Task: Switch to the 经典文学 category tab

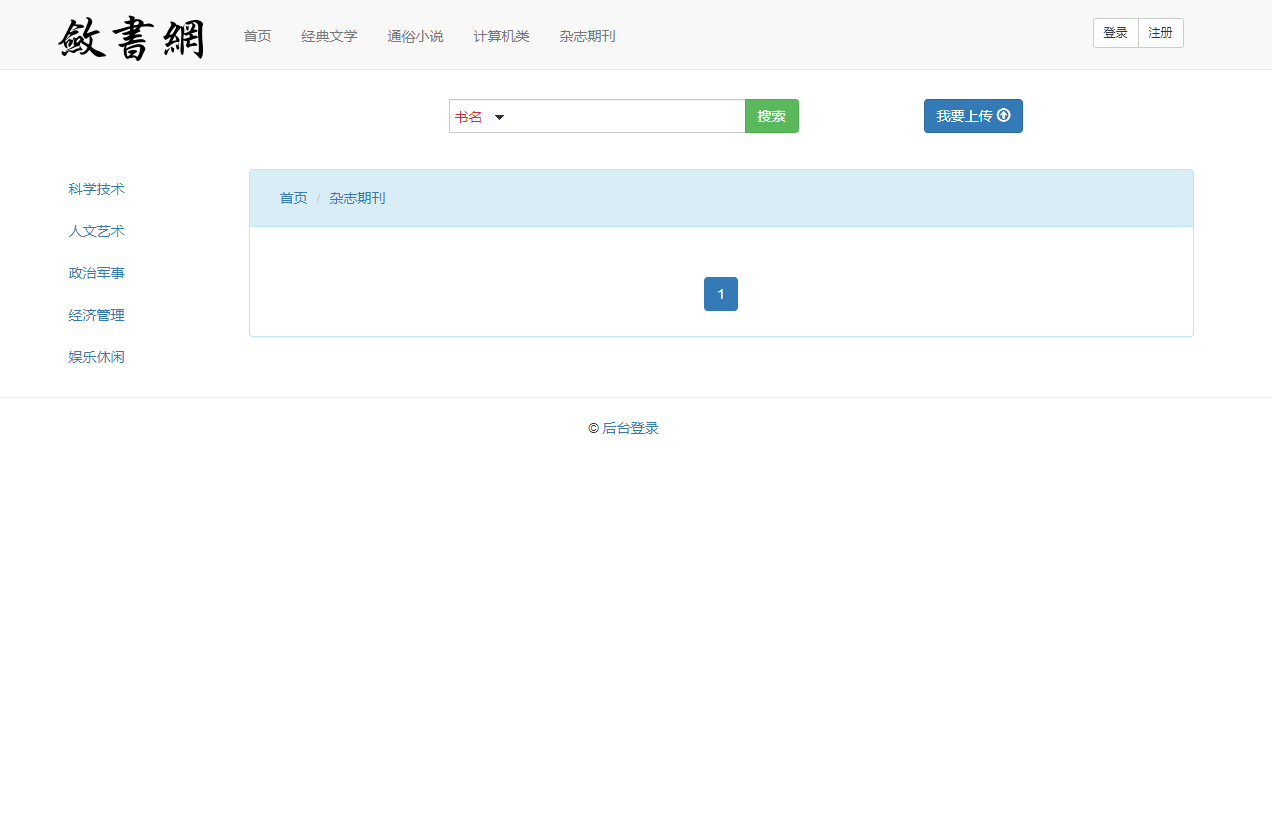Action: 329,35
